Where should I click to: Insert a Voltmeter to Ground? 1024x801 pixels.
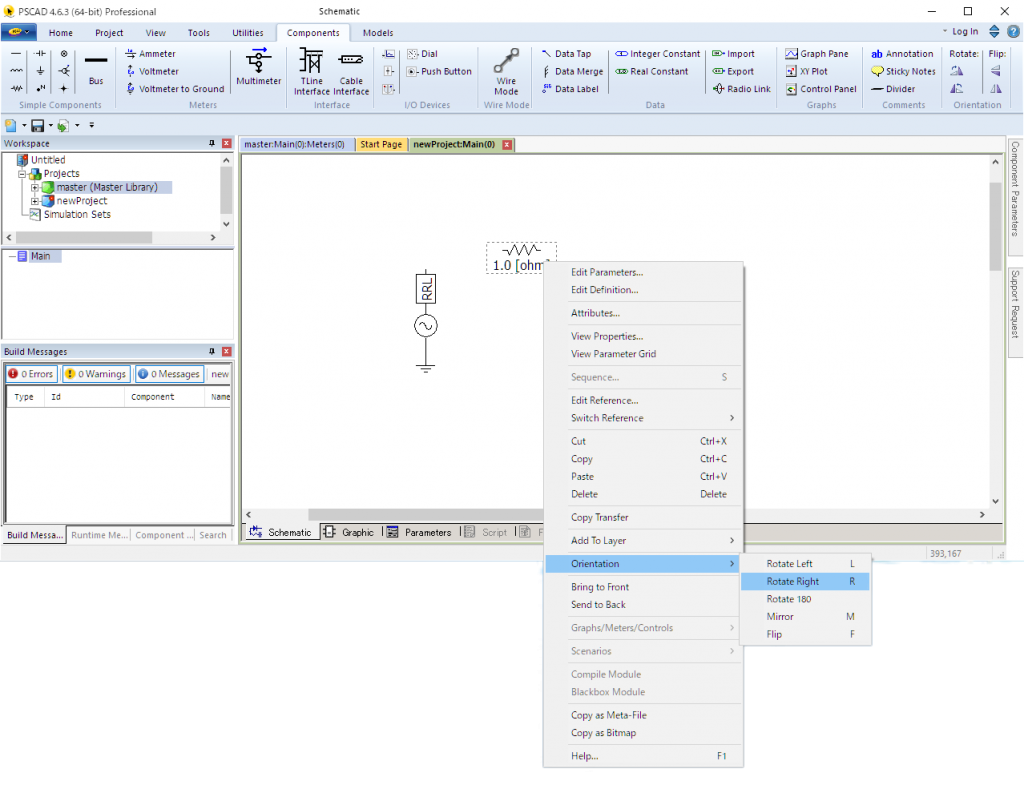pos(175,89)
